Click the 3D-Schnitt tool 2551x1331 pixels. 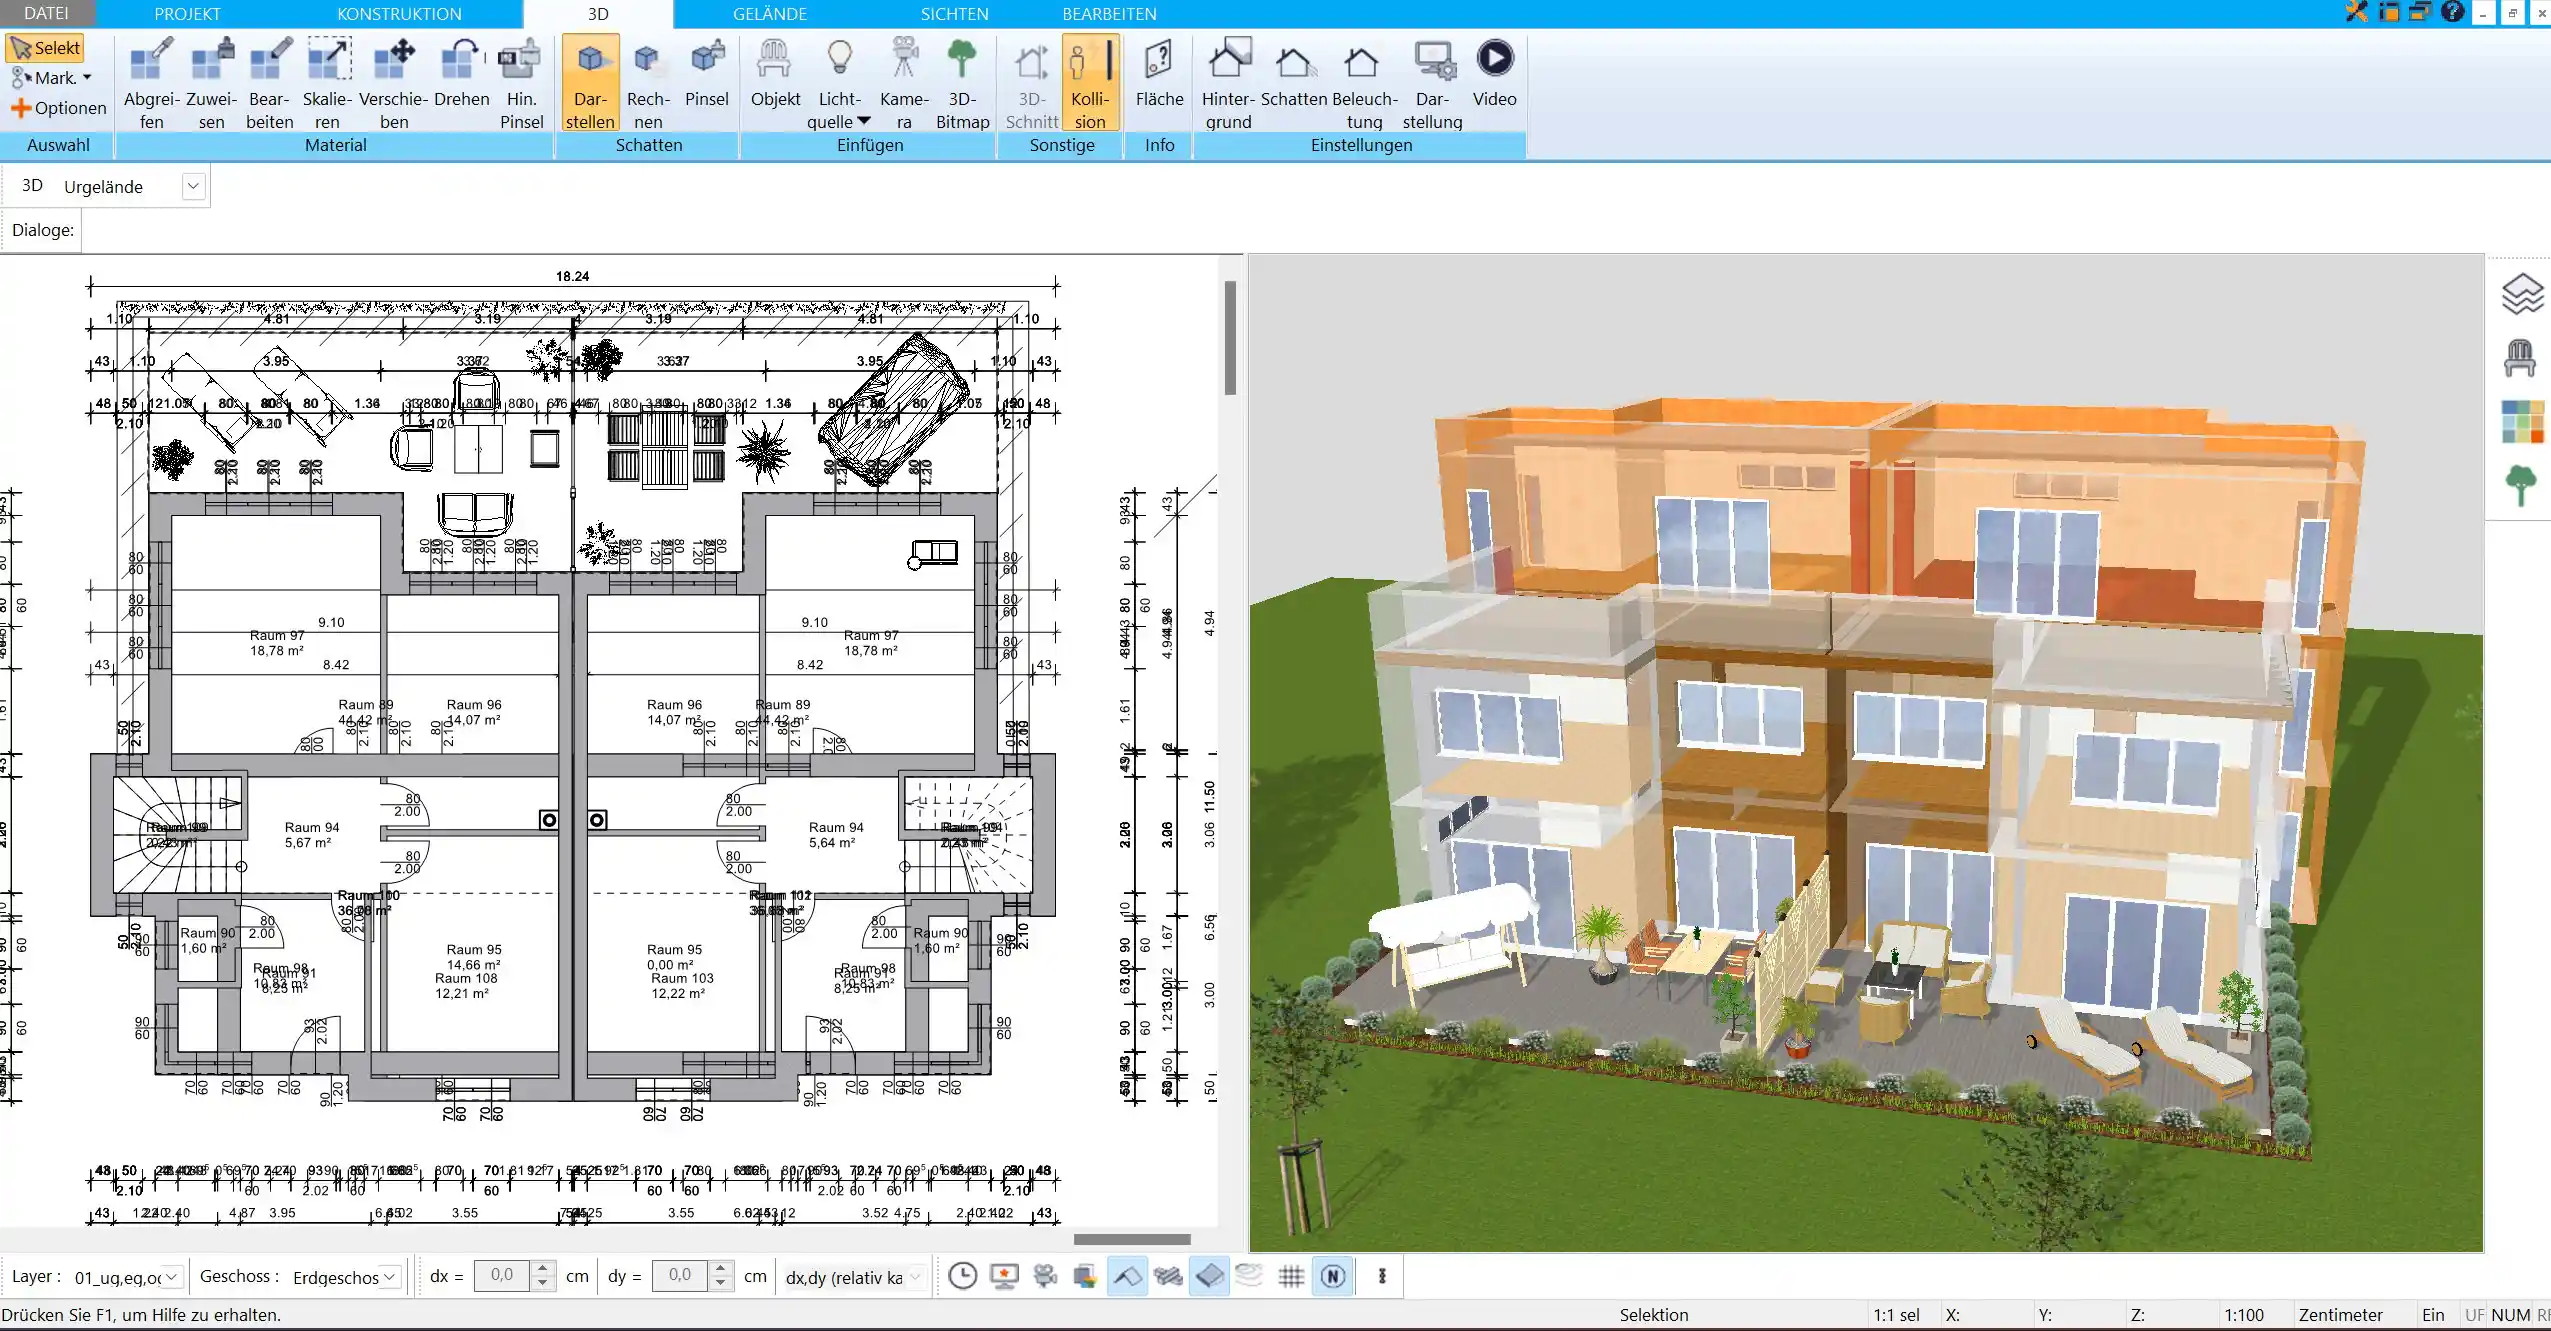click(1031, 83)
